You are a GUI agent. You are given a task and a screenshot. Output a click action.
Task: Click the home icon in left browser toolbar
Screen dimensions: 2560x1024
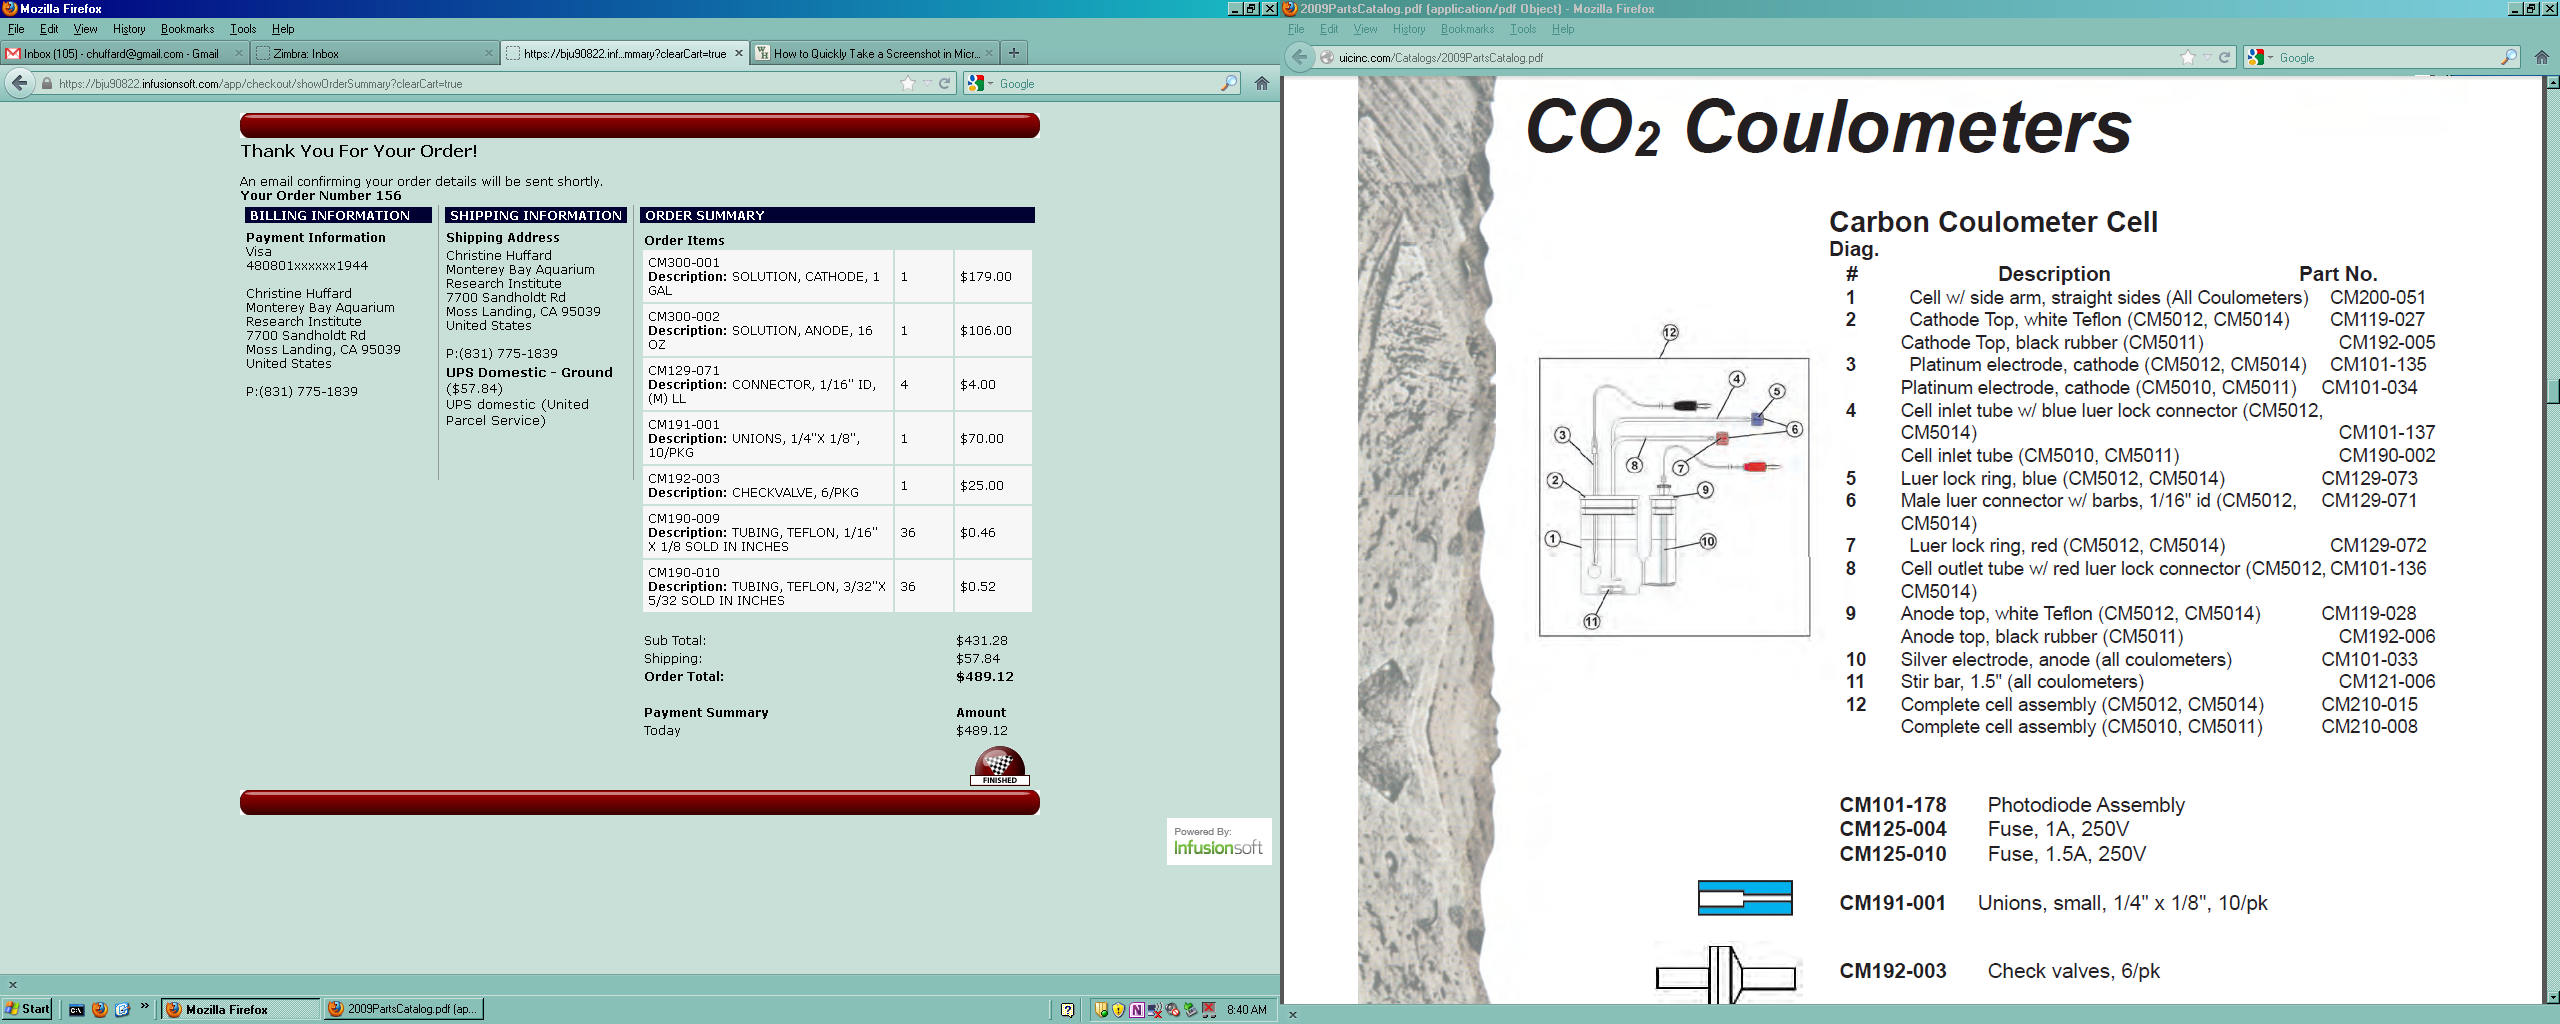point(1262,83)
